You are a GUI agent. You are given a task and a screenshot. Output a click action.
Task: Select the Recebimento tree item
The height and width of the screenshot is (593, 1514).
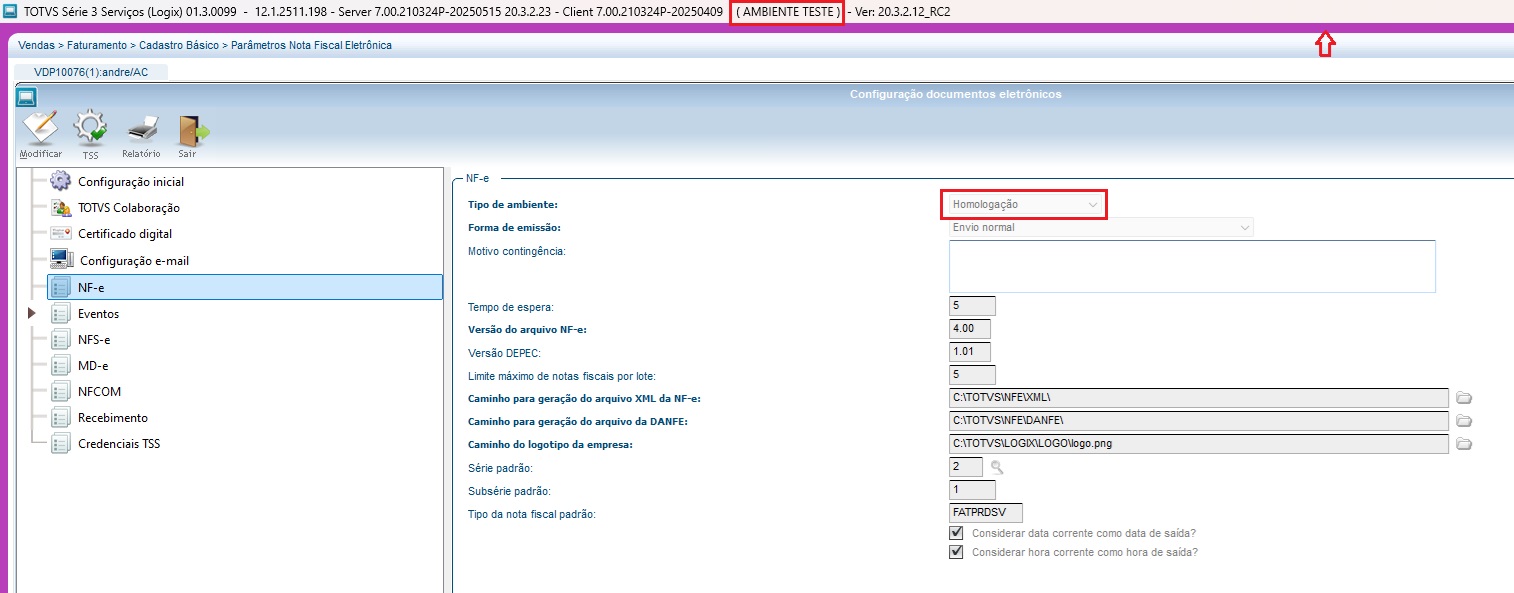pos(112,418)
